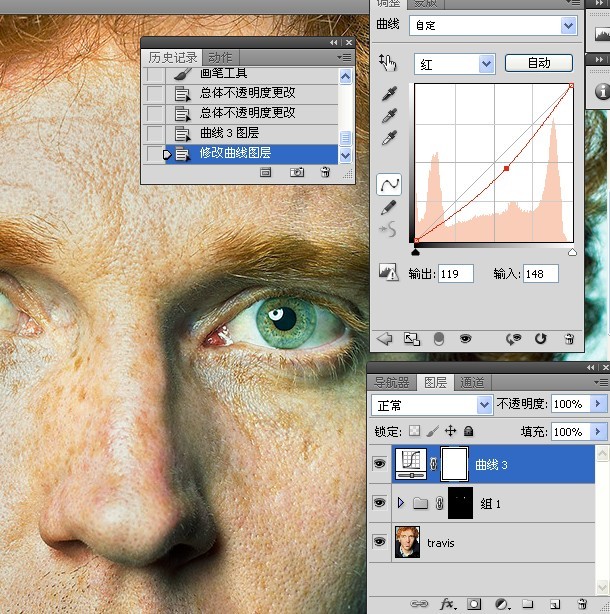Click the white input level slider
The height and width of the screenshot is (614, 610).
coord(572,253)
